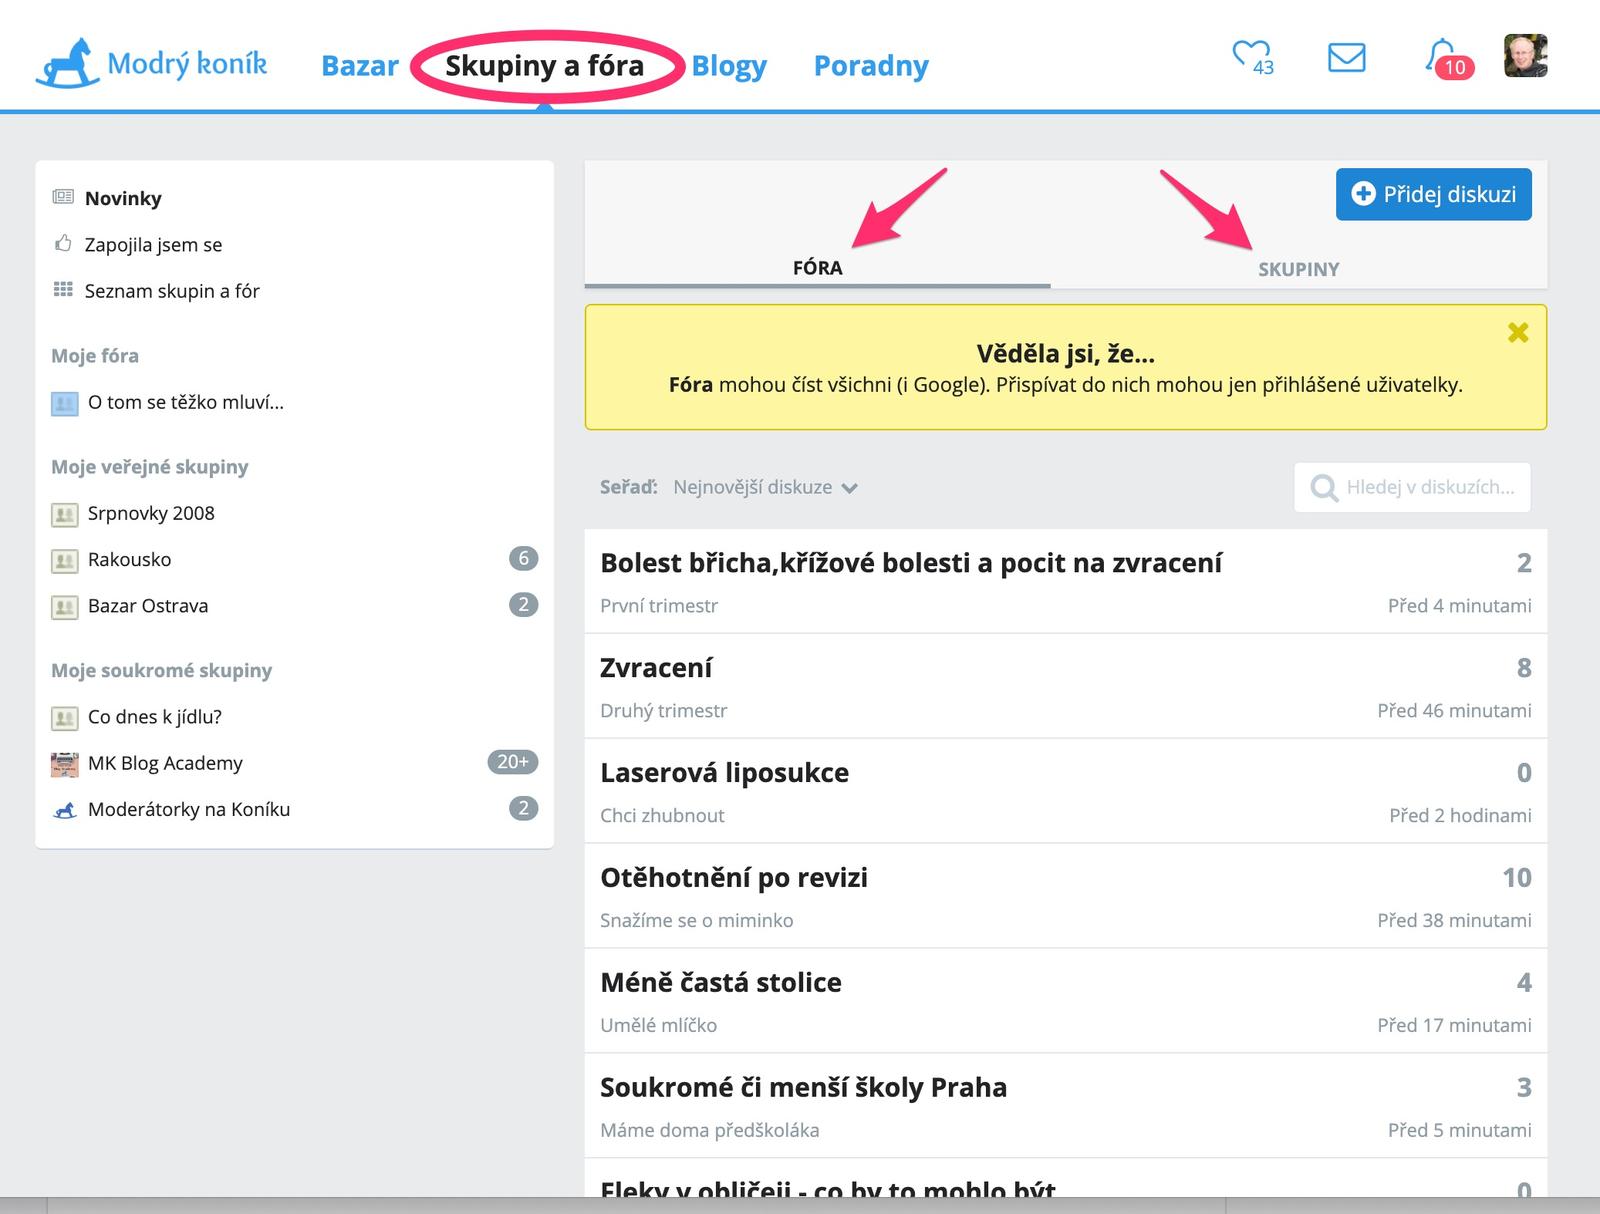Click the Modrý koník rocking horse logo
This screenshot has height=1214, width=1600.
[68, 63]
